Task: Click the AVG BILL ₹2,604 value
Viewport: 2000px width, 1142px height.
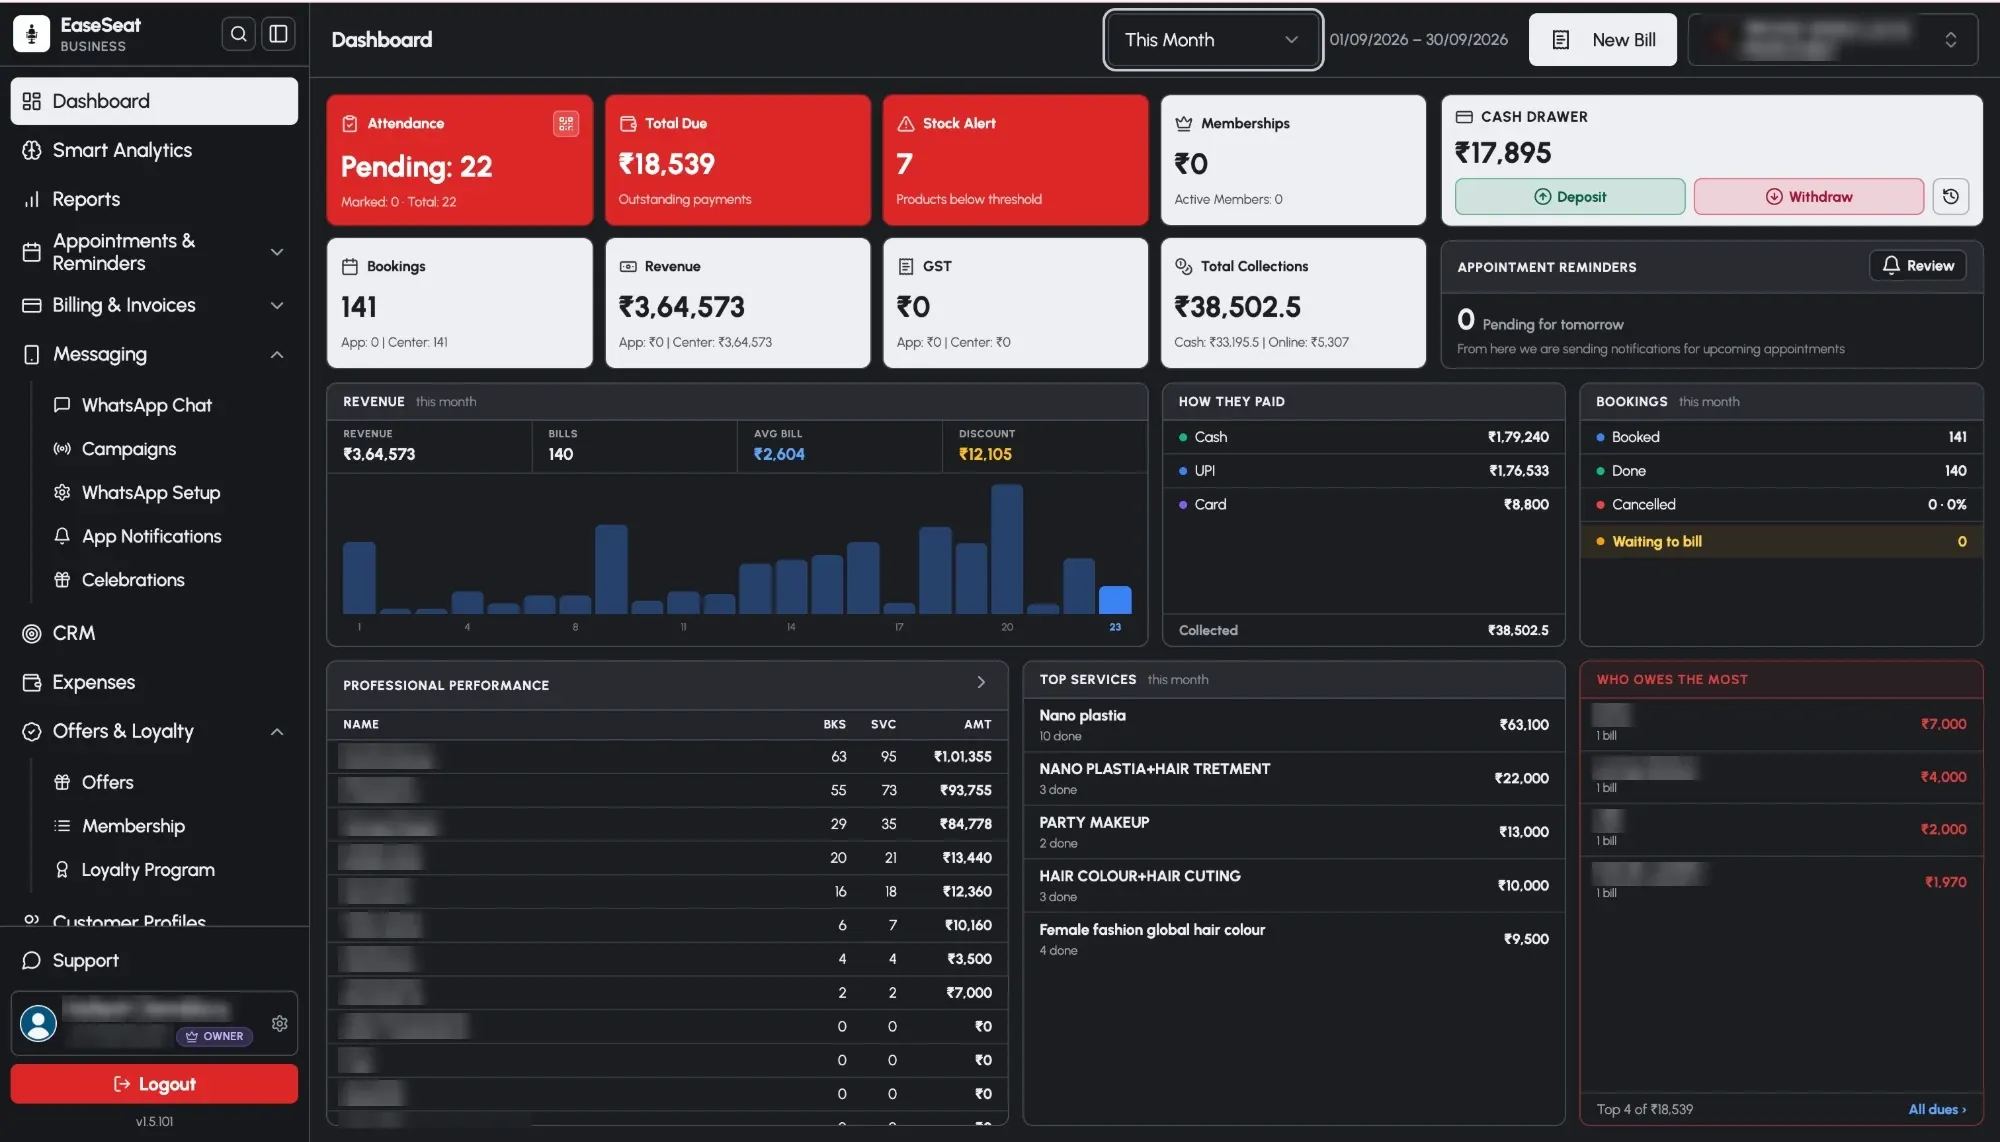Action: coord(779,454)
